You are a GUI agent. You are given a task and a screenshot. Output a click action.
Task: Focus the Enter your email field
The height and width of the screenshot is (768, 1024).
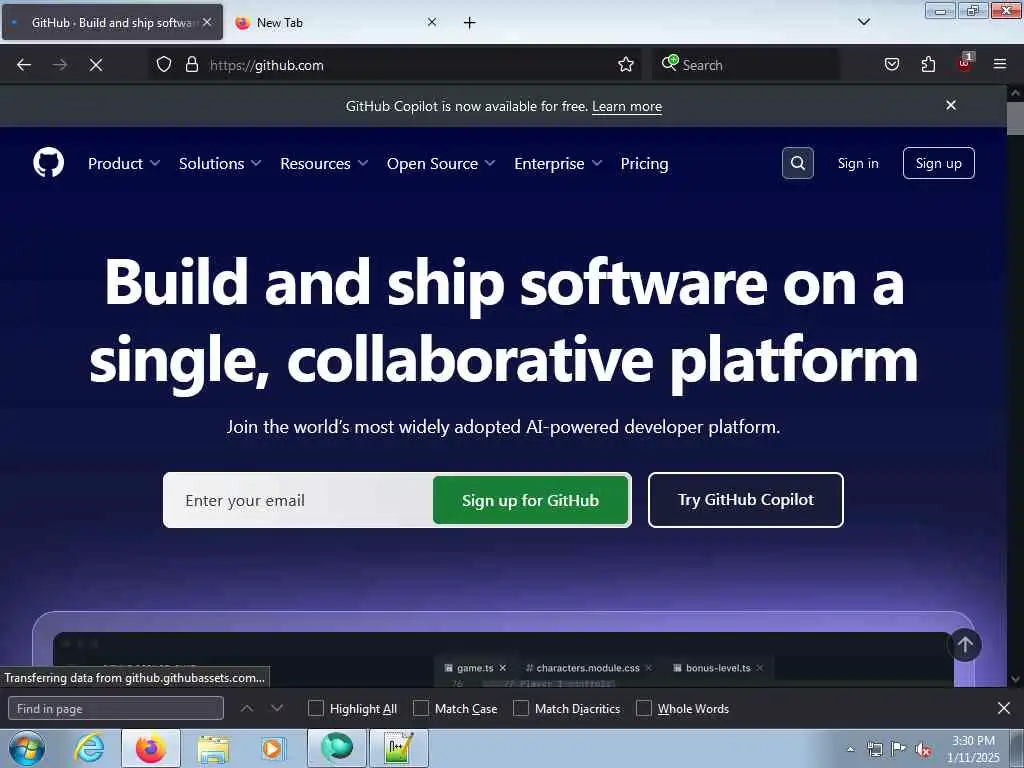click(299, 500)
